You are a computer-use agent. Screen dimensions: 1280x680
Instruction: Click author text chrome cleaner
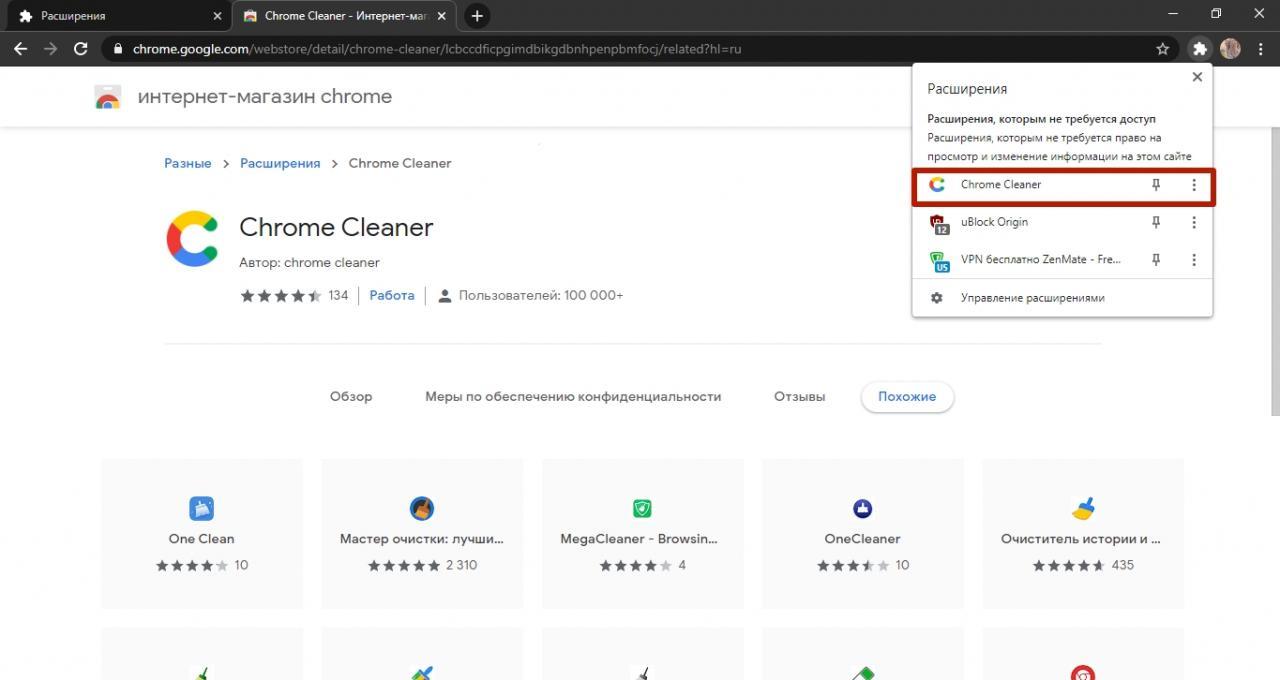pyautogui.click(x=309, y=262)
